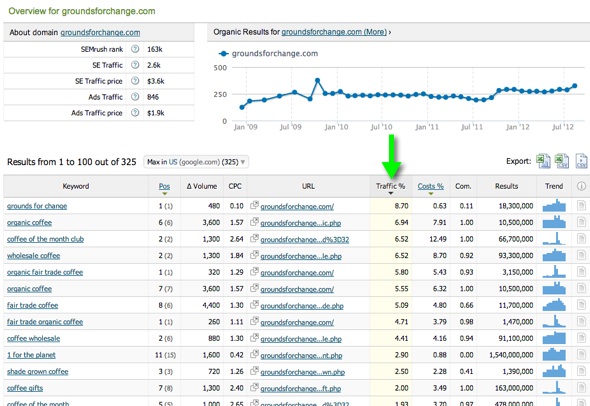Open external link icon for 1 for the planet row
The width and height of the screenshot is (590, 406).
pyautogui.click(x=254, y=354)
